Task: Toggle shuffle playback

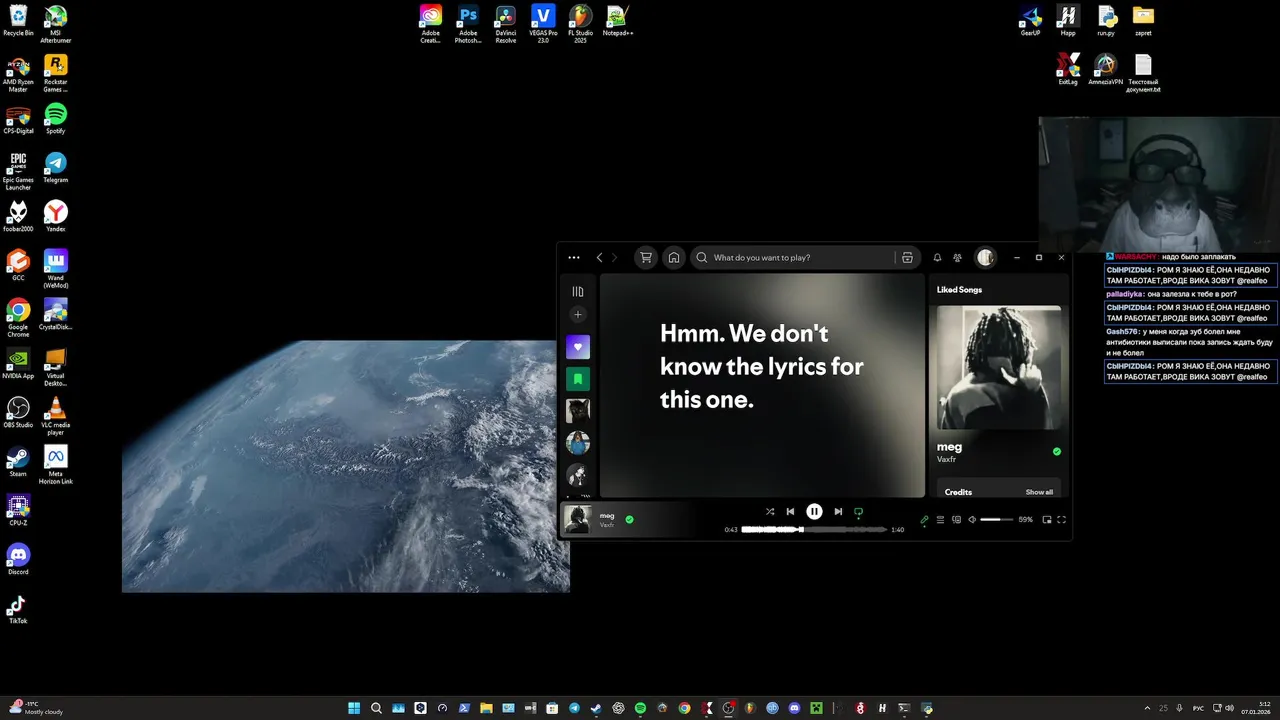Action: 770,512
